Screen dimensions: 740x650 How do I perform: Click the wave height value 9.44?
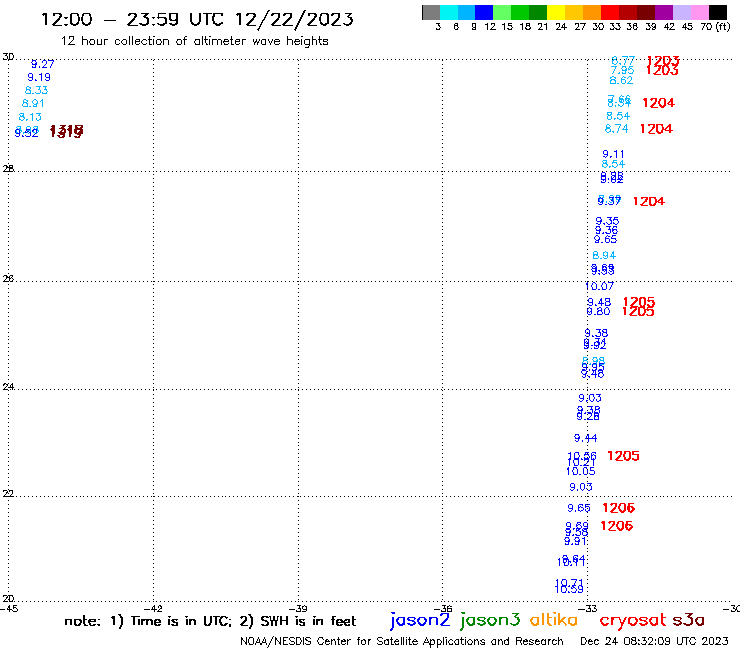click(x=585, y=438)
